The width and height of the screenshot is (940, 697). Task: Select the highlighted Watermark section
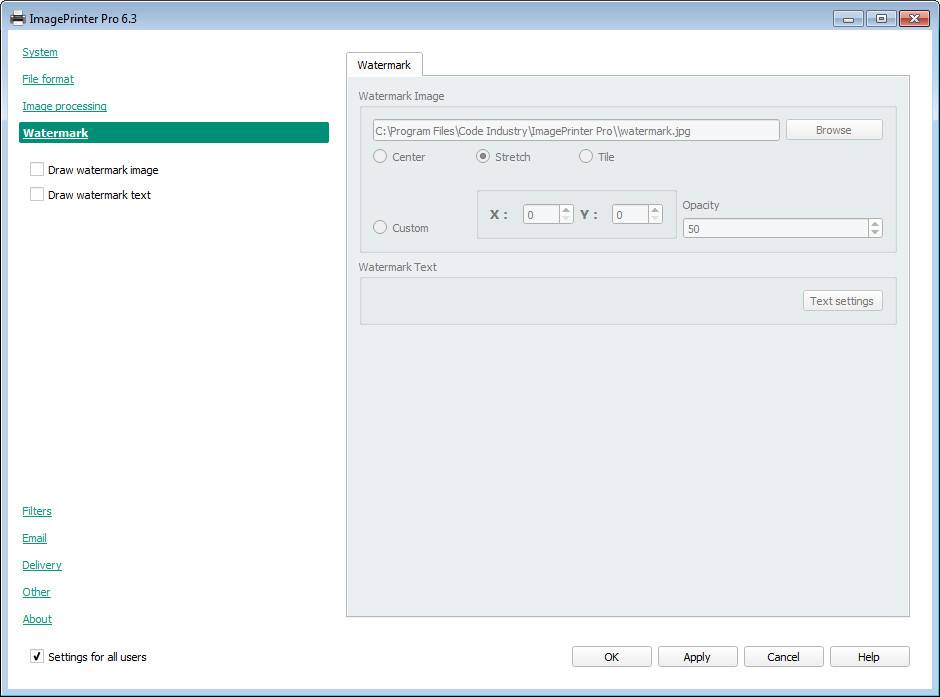point(174,132)
